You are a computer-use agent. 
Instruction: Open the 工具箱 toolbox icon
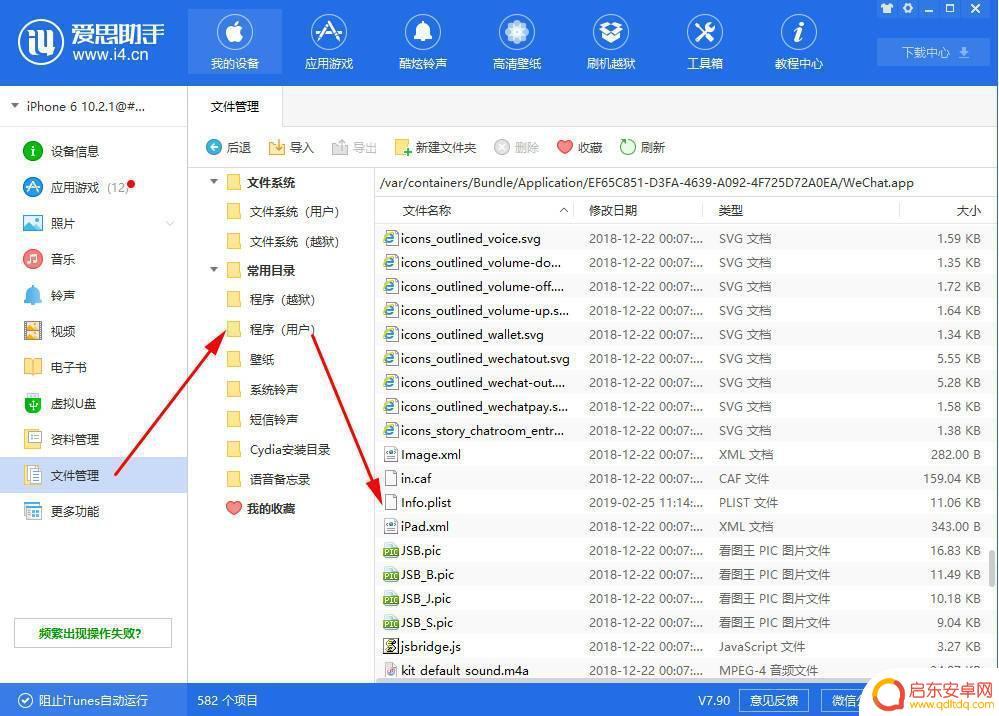coord(705,42)
